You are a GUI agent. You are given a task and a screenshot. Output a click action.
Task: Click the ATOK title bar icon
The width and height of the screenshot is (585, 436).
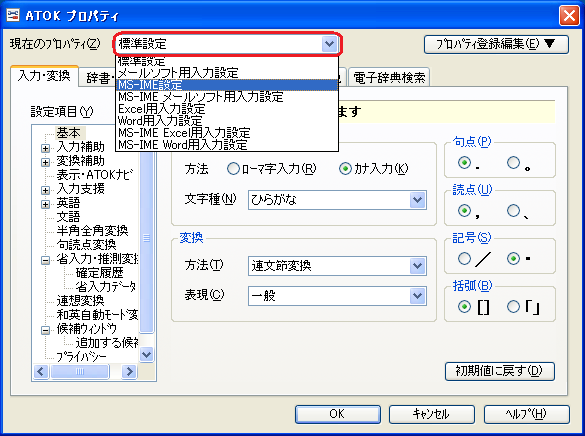click(x=13, y=16)
